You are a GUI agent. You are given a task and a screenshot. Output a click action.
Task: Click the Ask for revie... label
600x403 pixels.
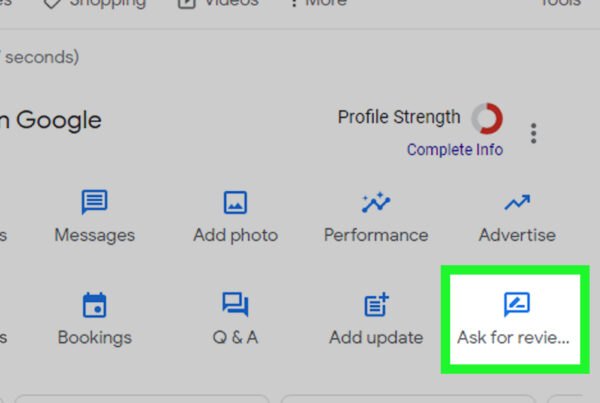513,338
